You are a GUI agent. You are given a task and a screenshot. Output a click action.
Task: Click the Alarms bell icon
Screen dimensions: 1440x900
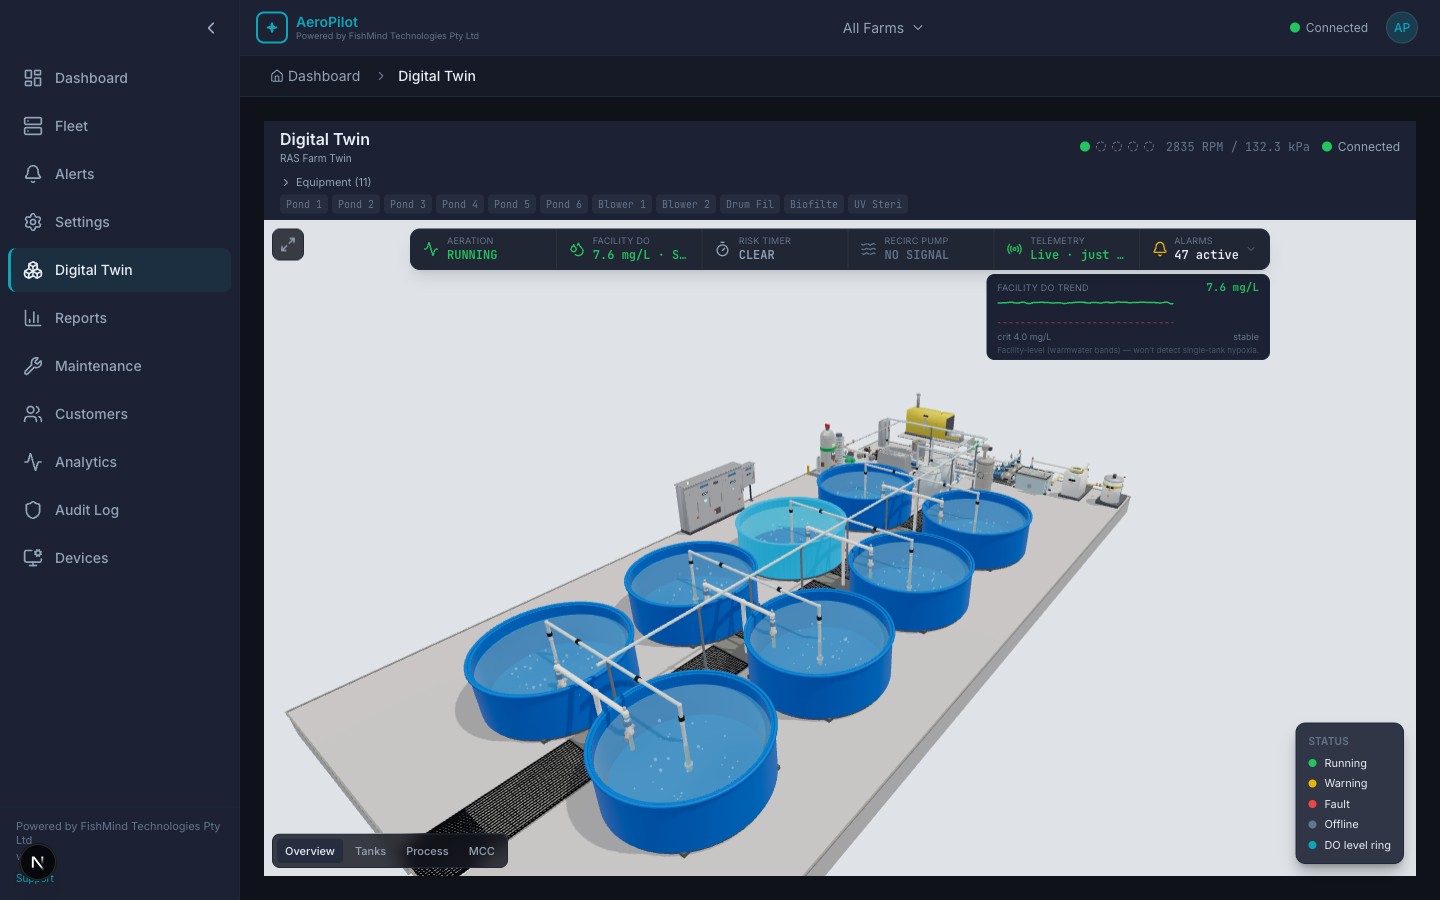1160,249
